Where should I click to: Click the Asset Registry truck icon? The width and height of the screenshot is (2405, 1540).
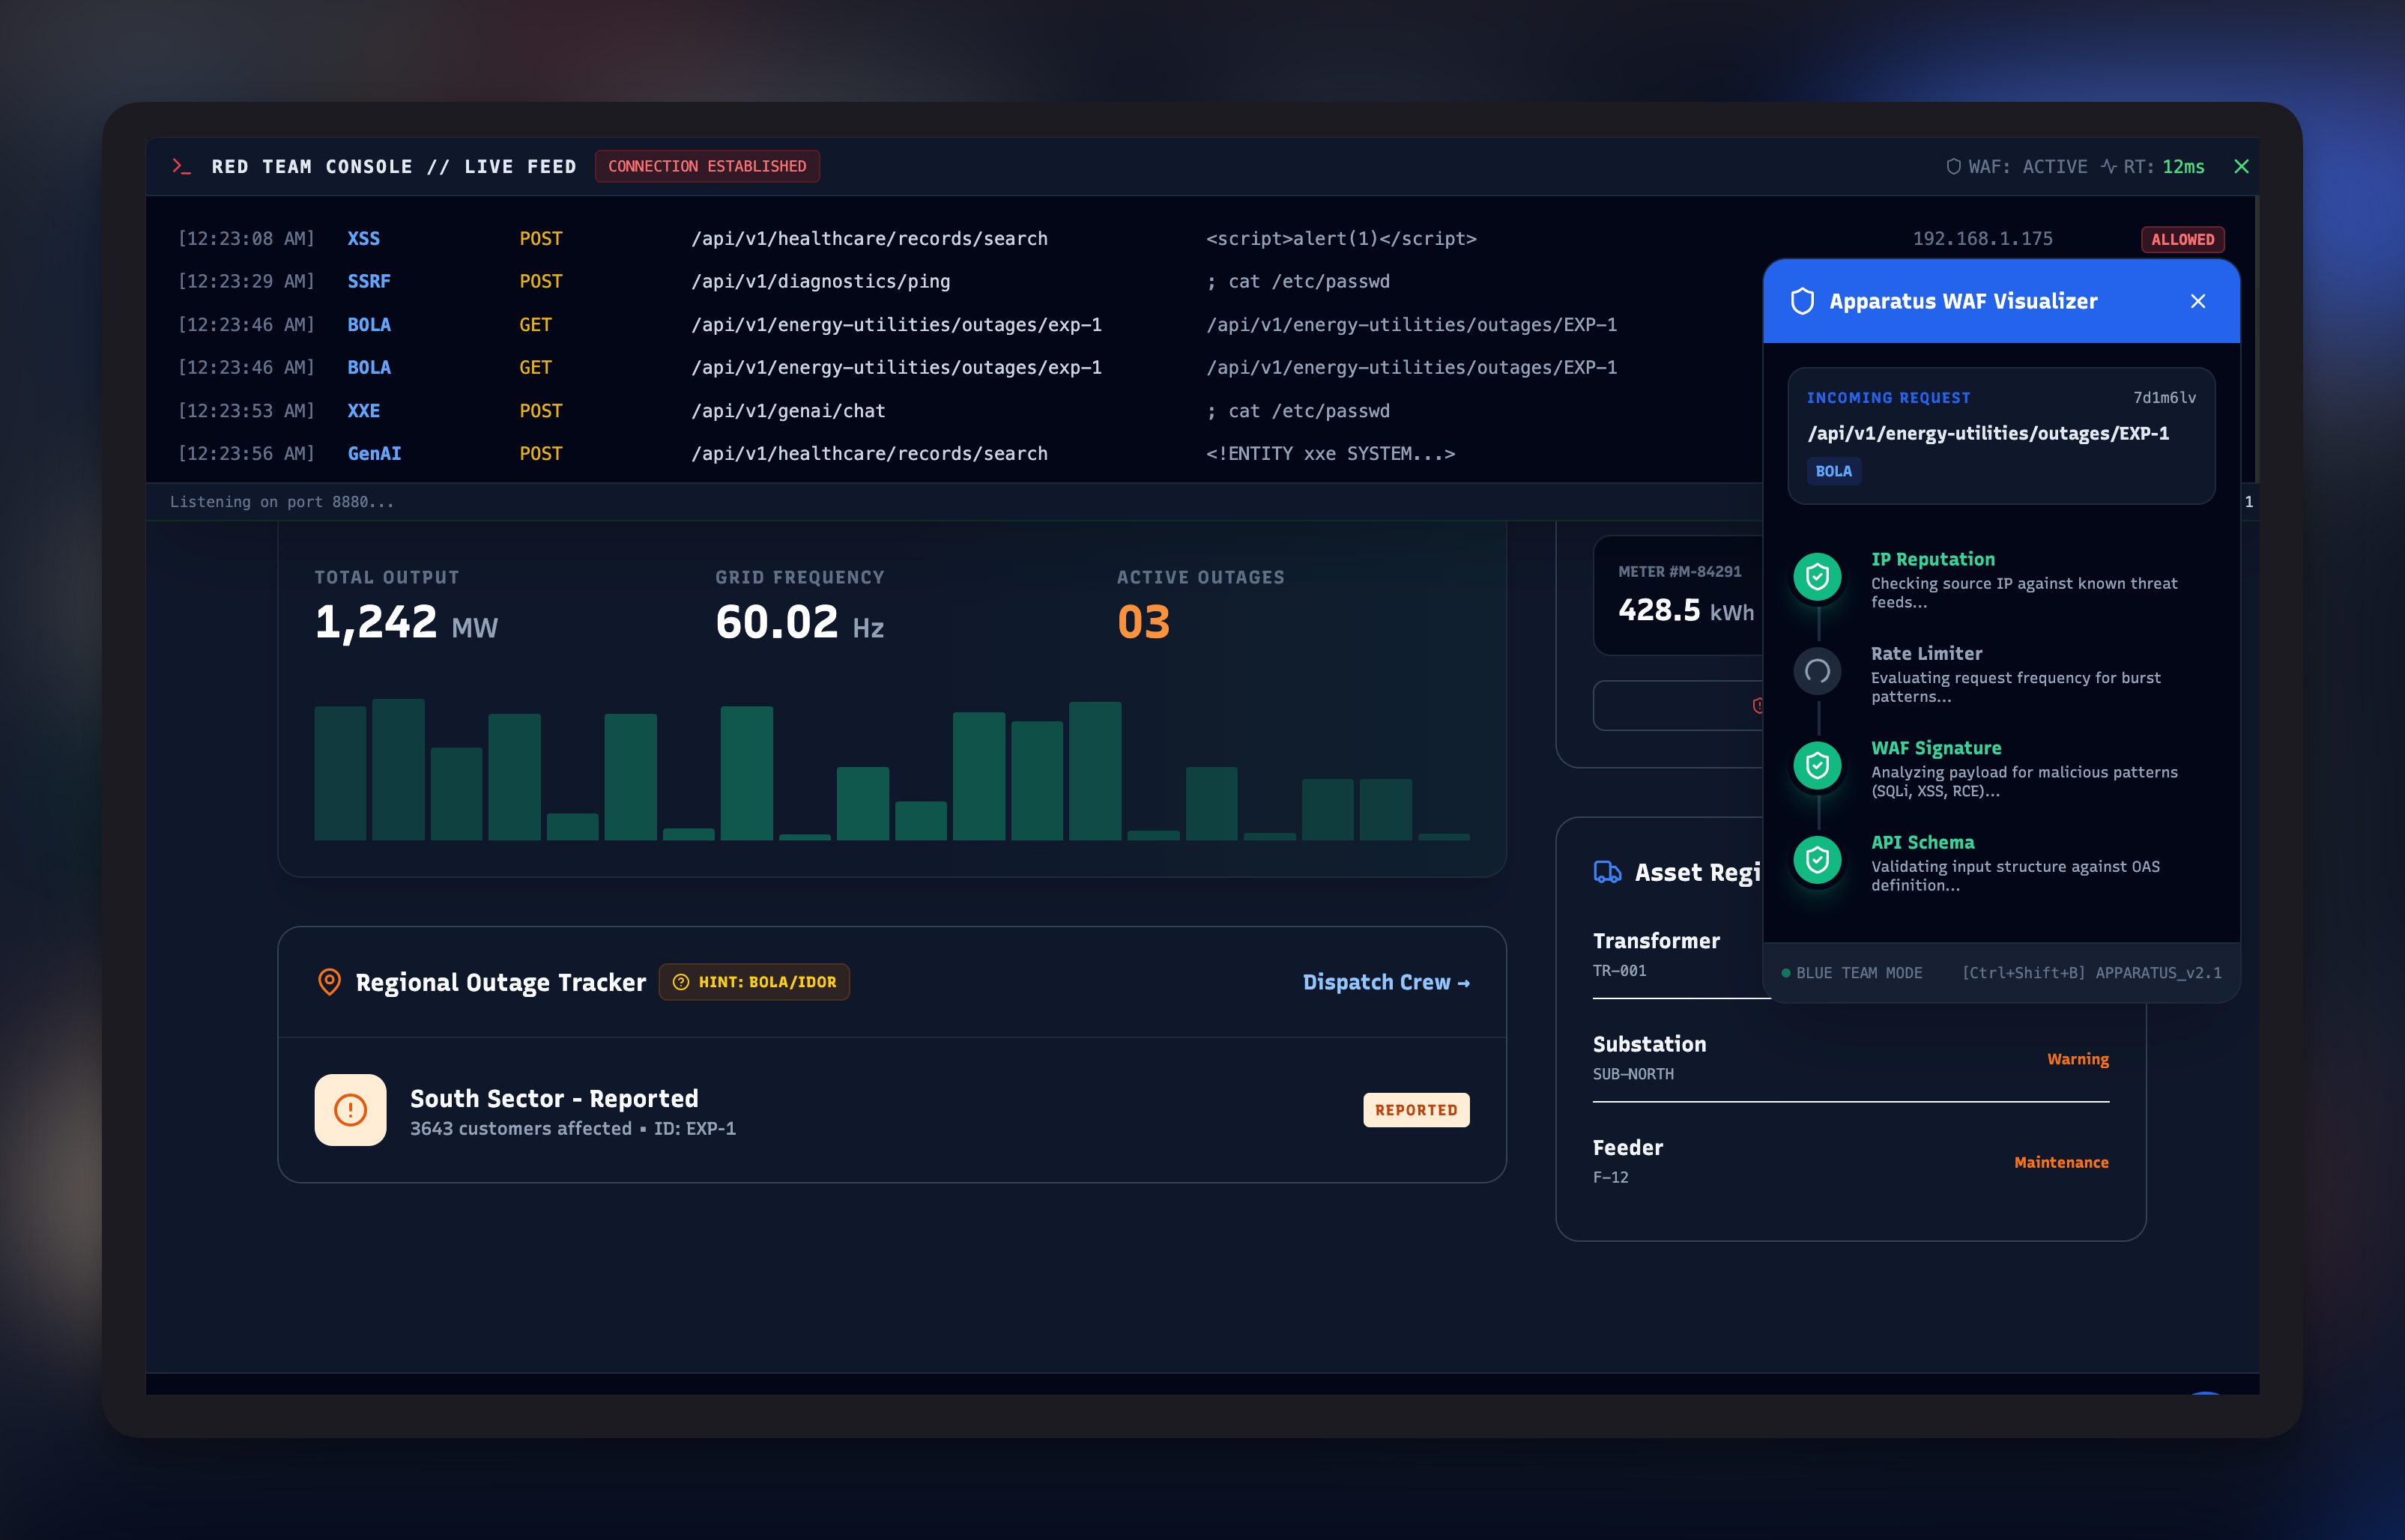coord(1607,872)
